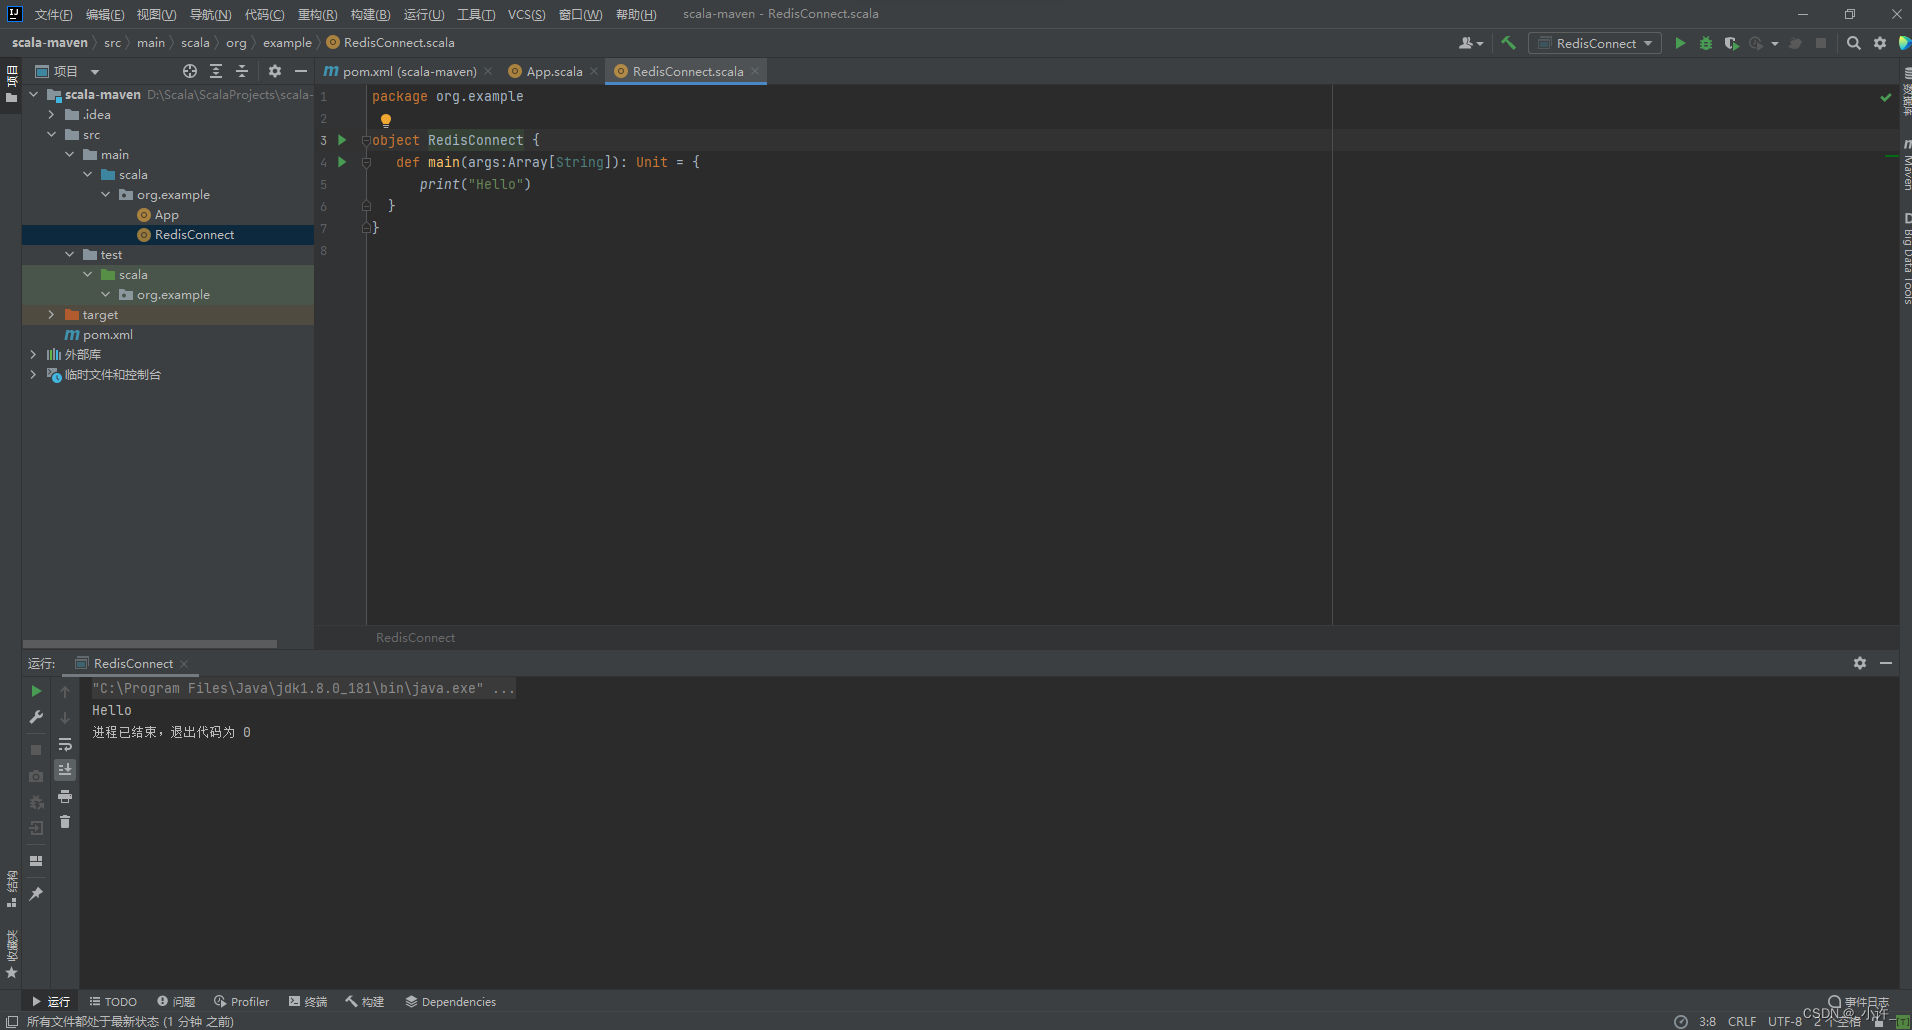This screenshot has height=1030, width=1912.
Task: Open the File menu
Action: coord(53,14)
